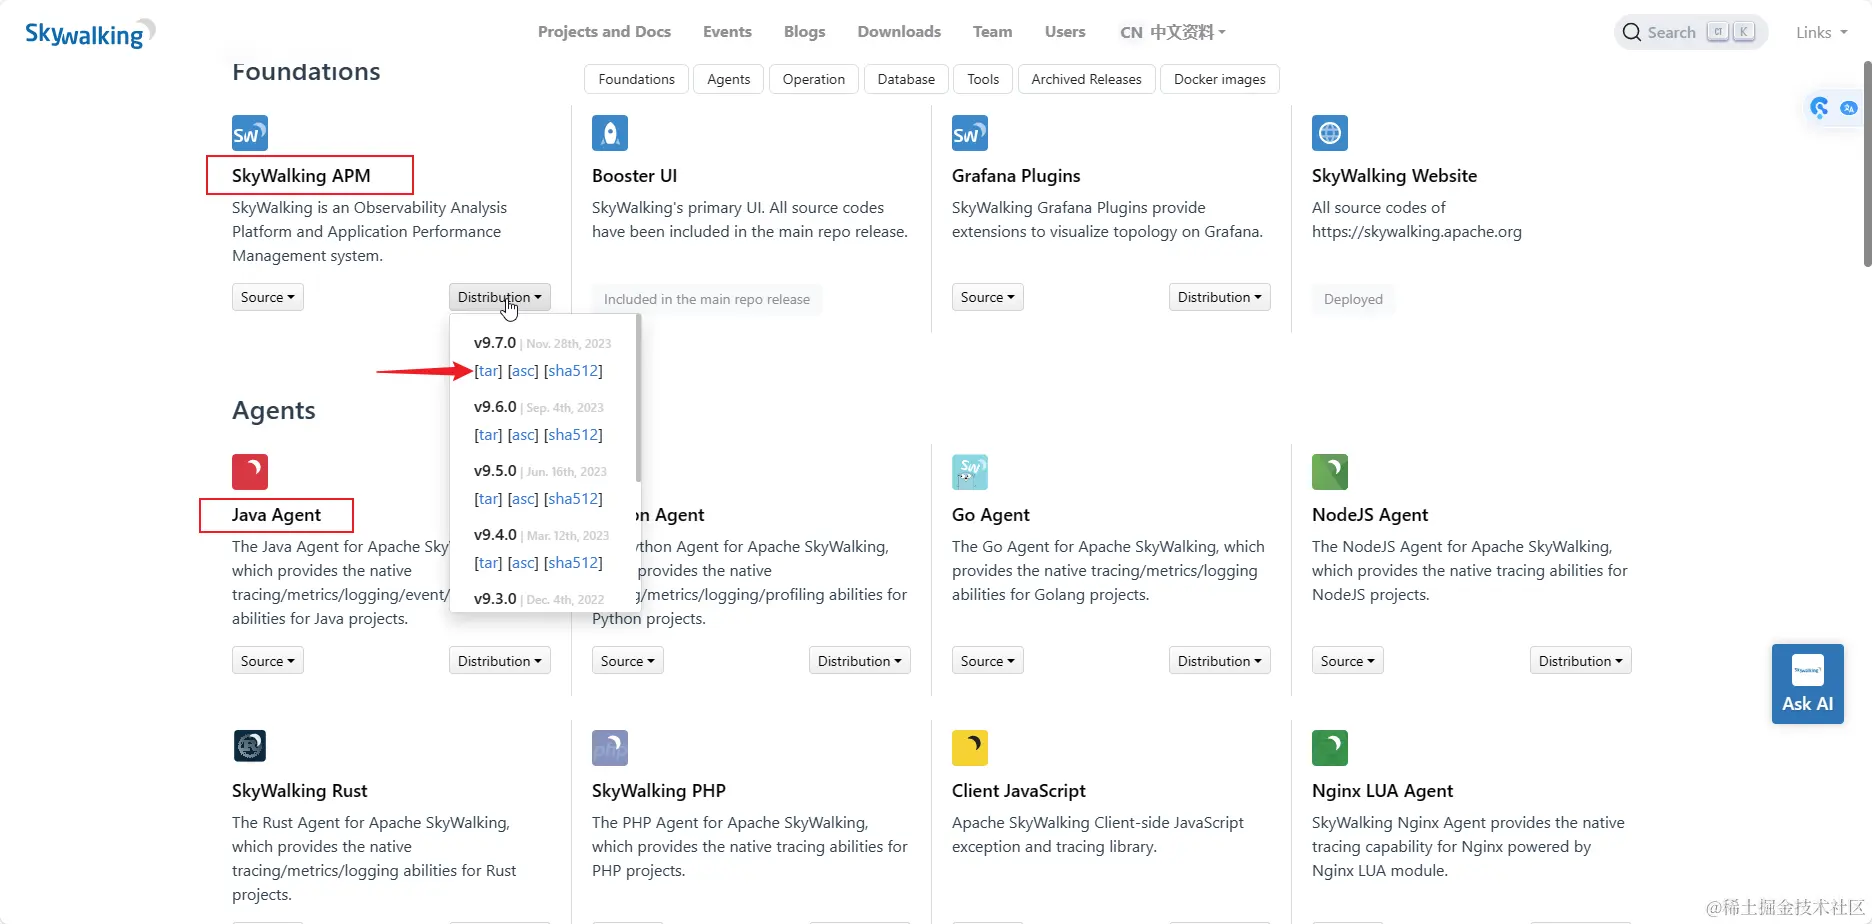Click the SkyWalking Rust icon

(250, 746)
